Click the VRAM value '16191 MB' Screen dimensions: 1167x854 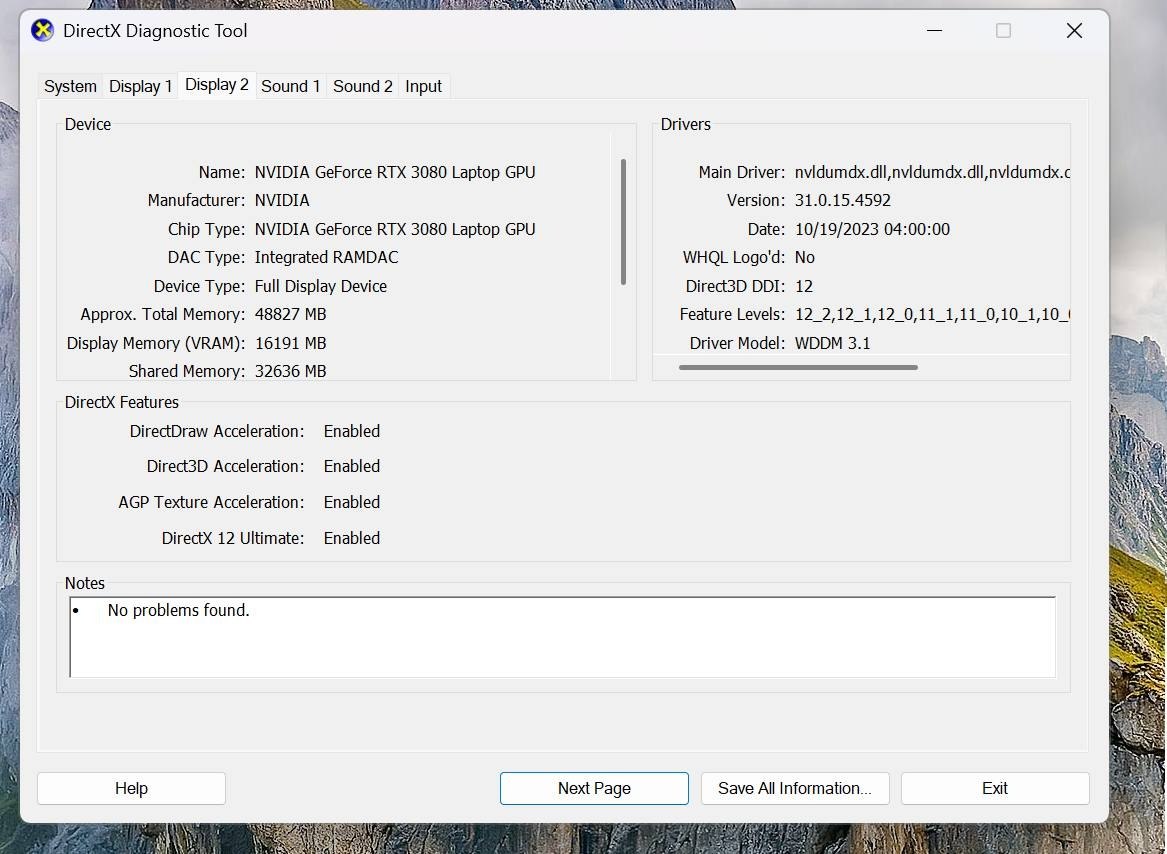tap(290, 343)
